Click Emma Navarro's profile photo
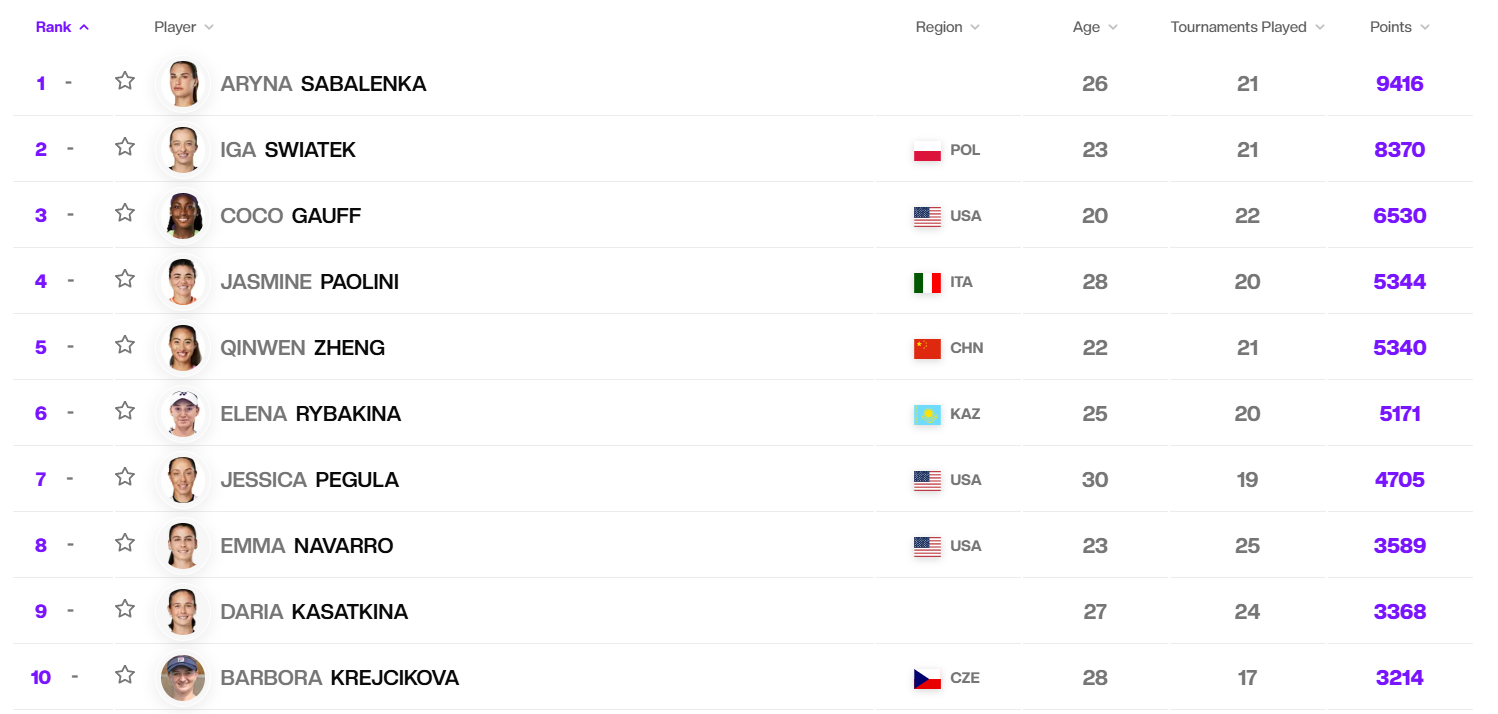 (183, 546)
